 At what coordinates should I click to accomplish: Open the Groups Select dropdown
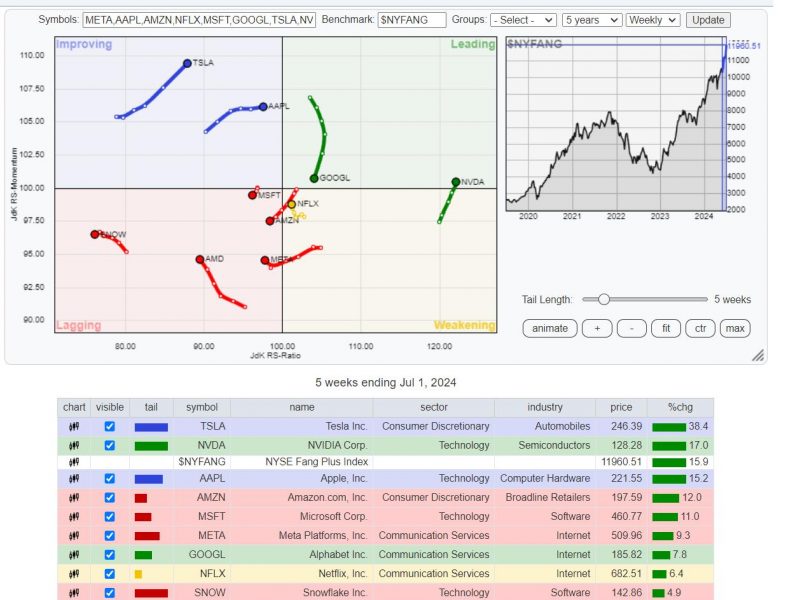523,20
